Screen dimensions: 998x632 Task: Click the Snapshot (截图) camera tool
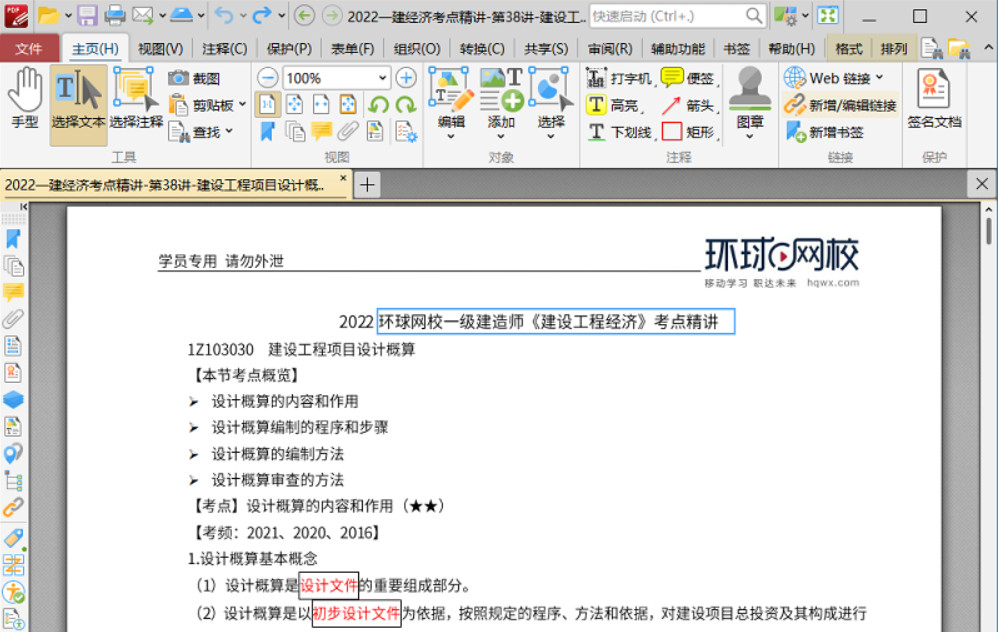click(195, 78)
